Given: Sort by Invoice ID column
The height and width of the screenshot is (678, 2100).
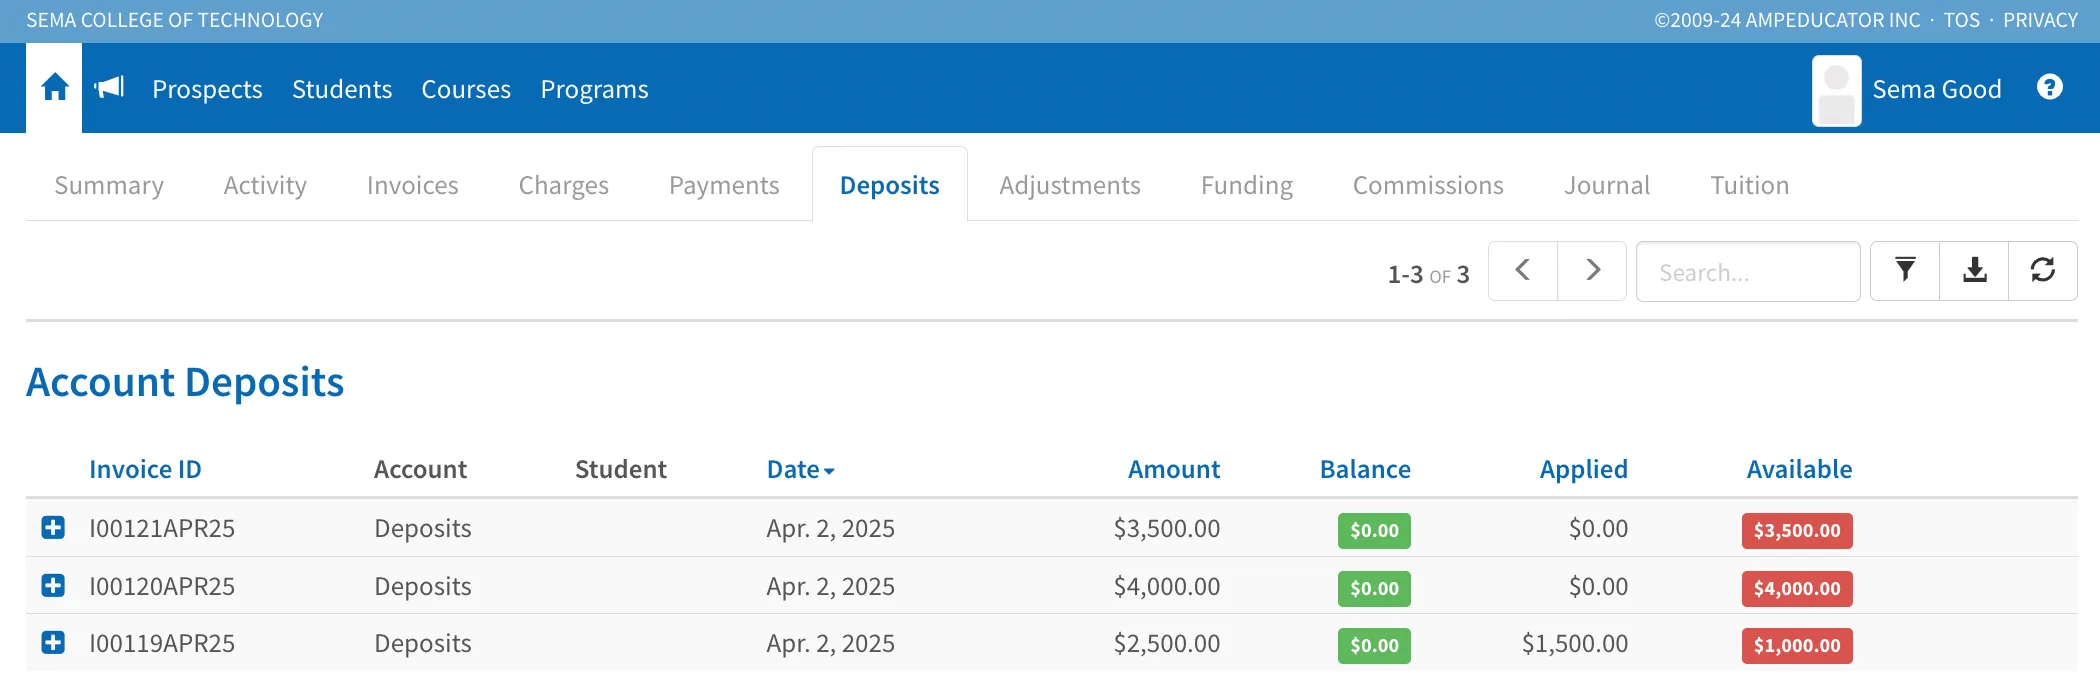Looking at the screenshot, I should (145, 469).
